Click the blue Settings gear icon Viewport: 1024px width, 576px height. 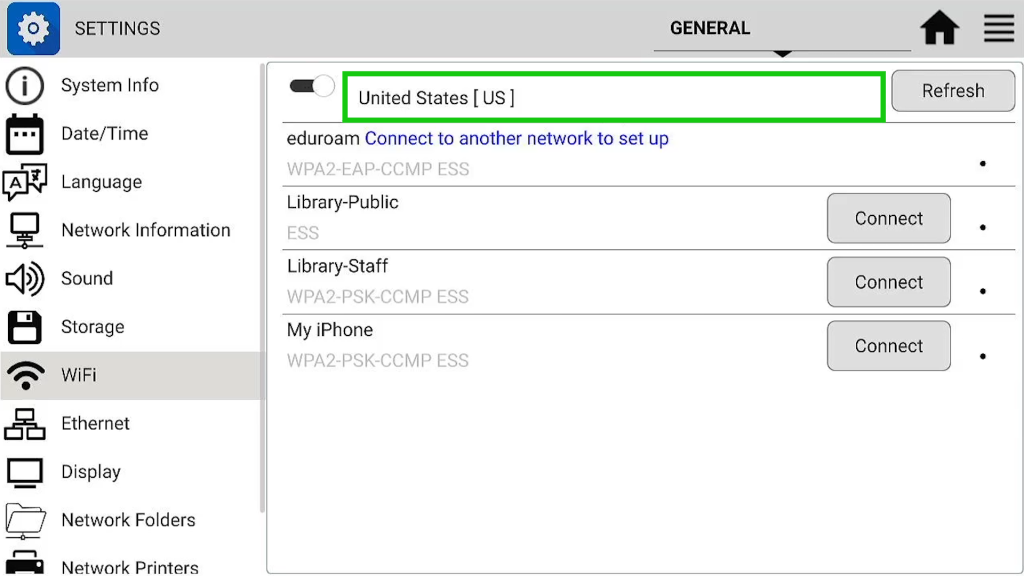click(33, 28)
